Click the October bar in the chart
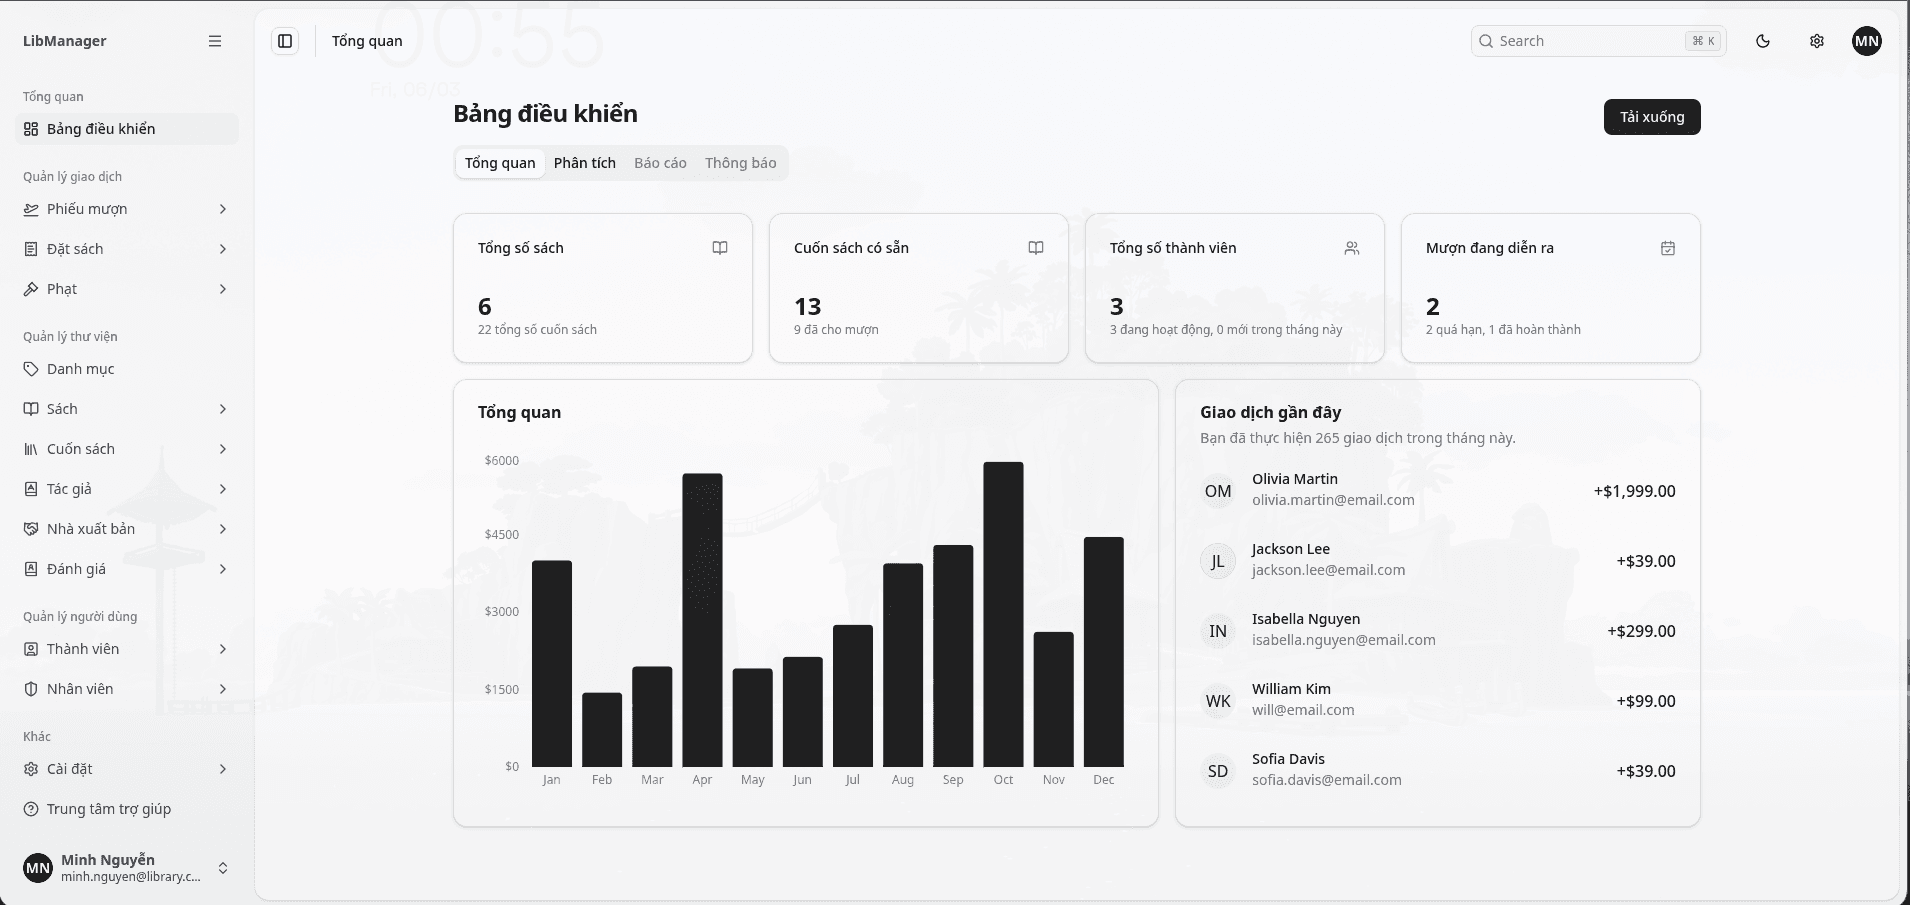Screen dimensions: 1910x905 [1003, 614]
